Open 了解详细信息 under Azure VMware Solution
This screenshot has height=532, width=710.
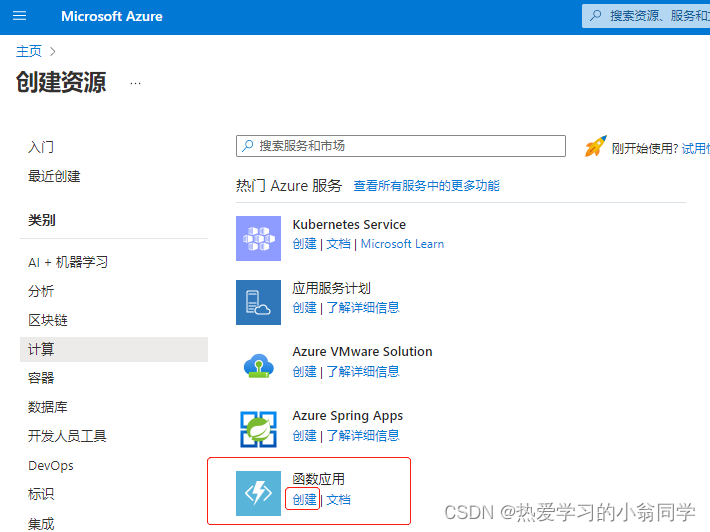(363, 372)
